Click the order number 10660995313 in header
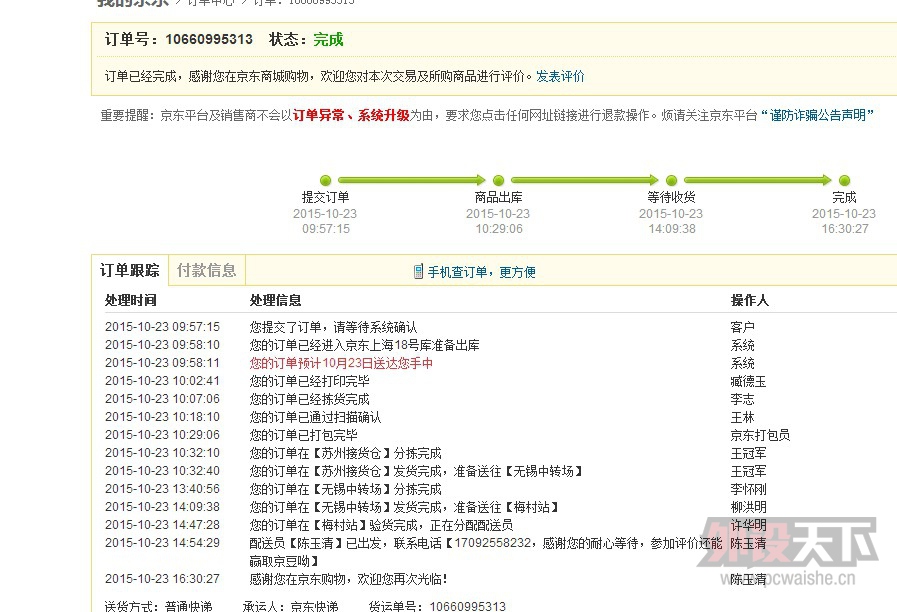 (209, 40)
